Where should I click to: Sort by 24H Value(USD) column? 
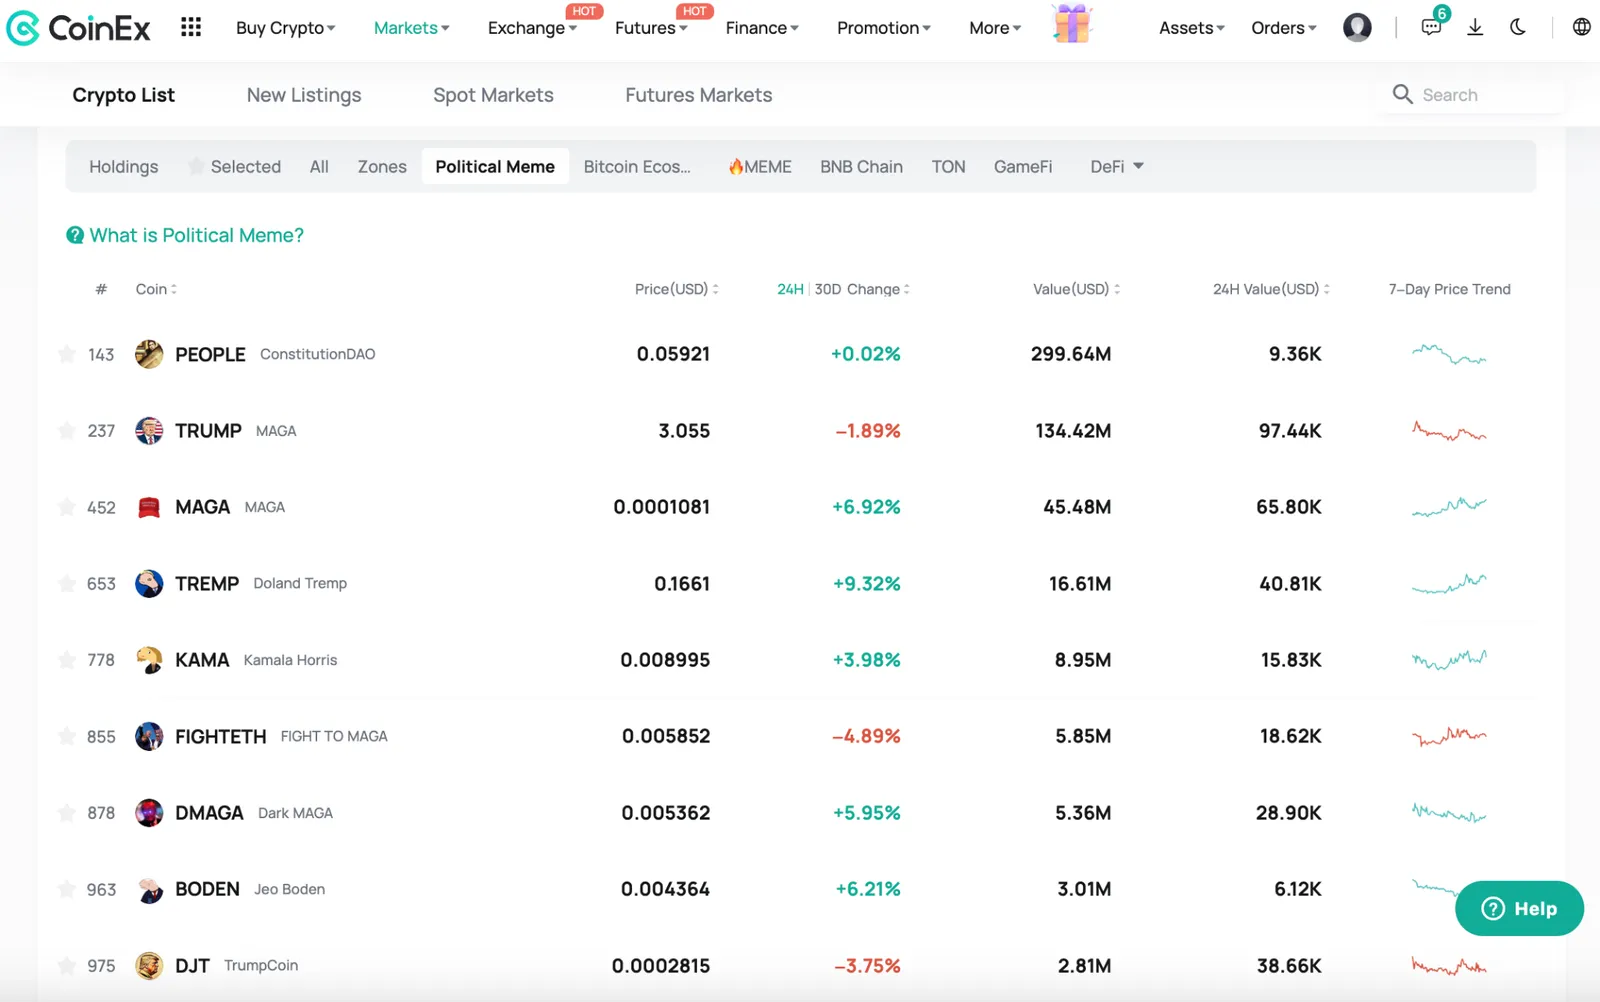[1271, 289]
